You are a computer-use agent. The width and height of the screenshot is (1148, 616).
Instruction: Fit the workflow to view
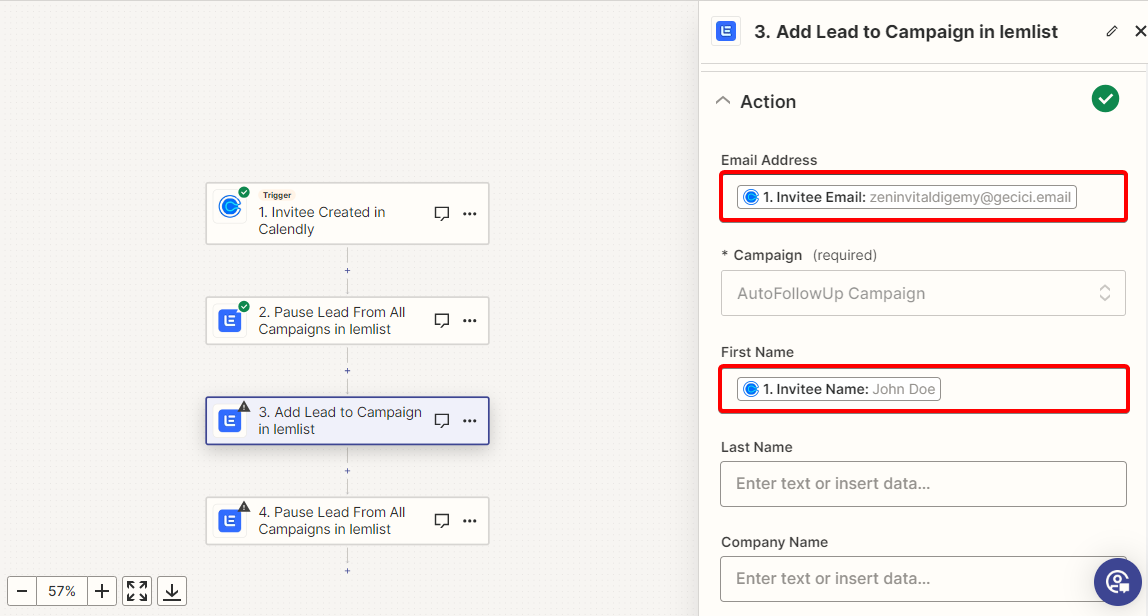137,591
